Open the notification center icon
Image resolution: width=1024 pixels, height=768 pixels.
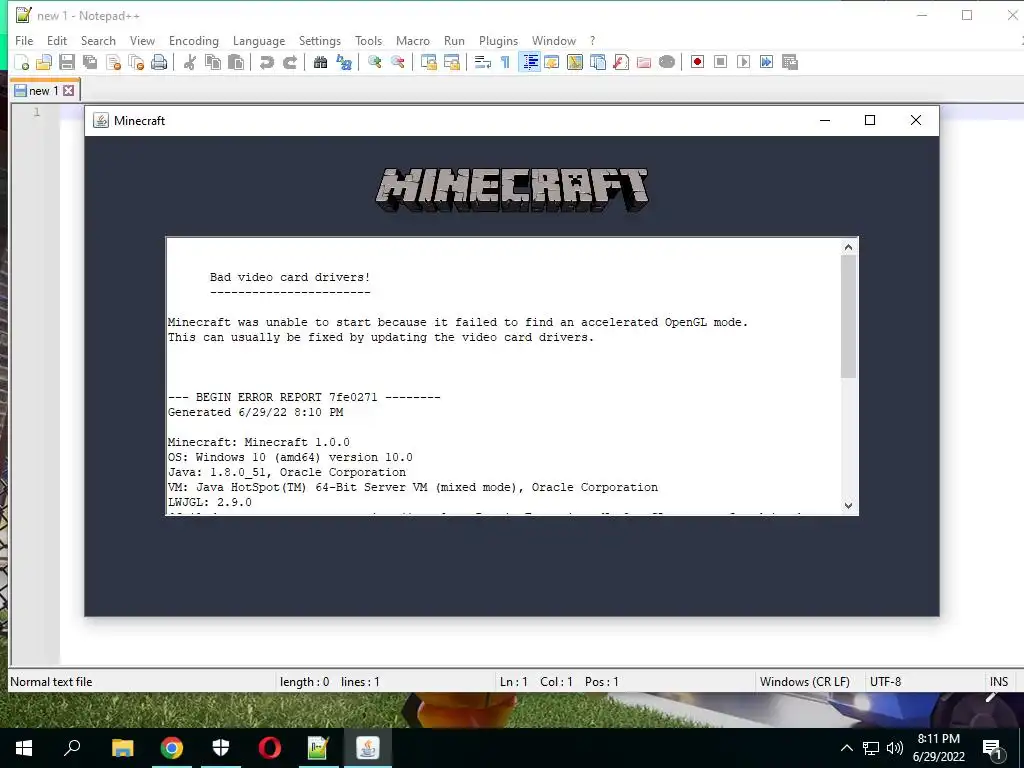pos(993,748)
